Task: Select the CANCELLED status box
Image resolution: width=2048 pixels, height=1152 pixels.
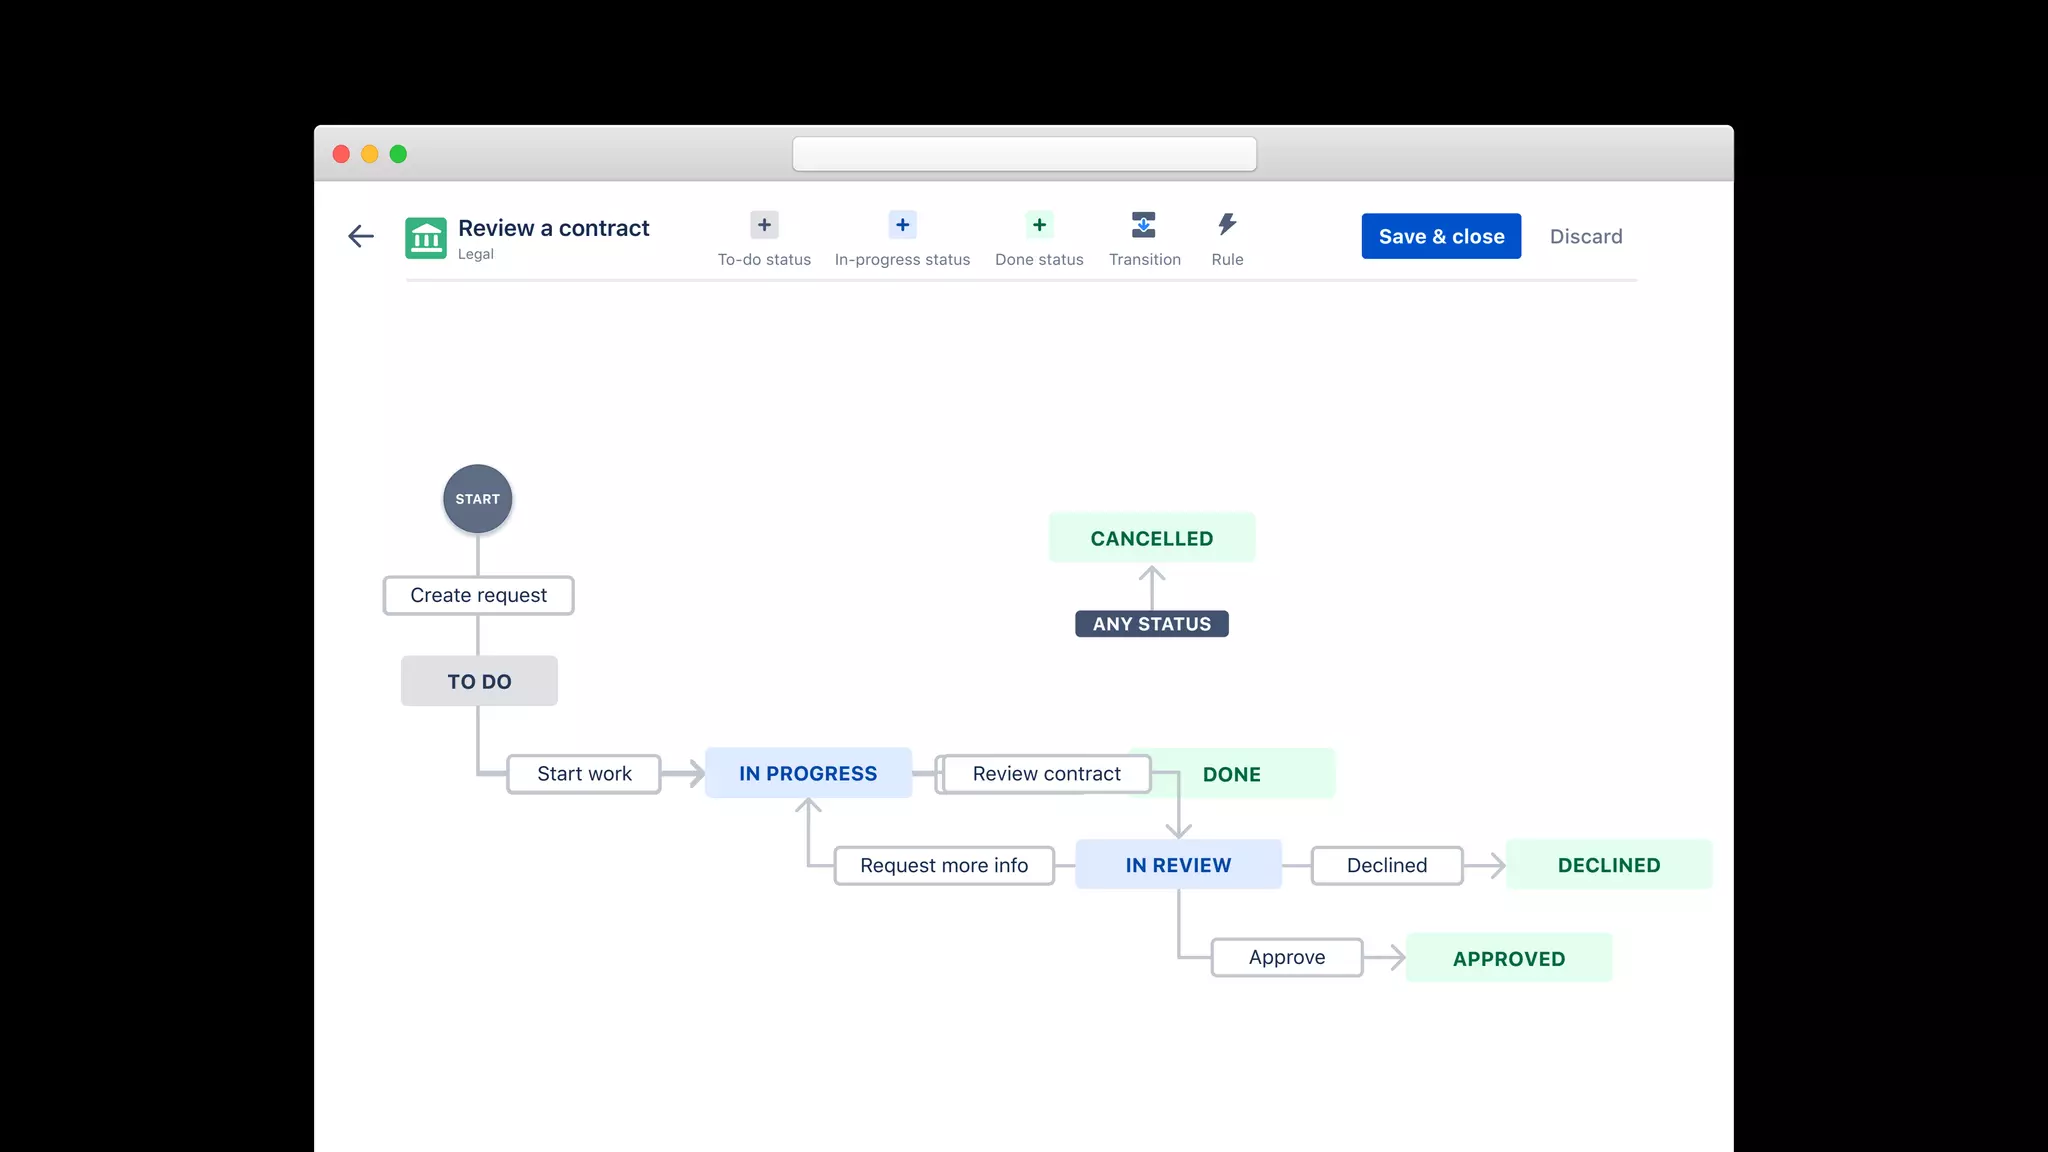Action: [x=1152, y=539]
